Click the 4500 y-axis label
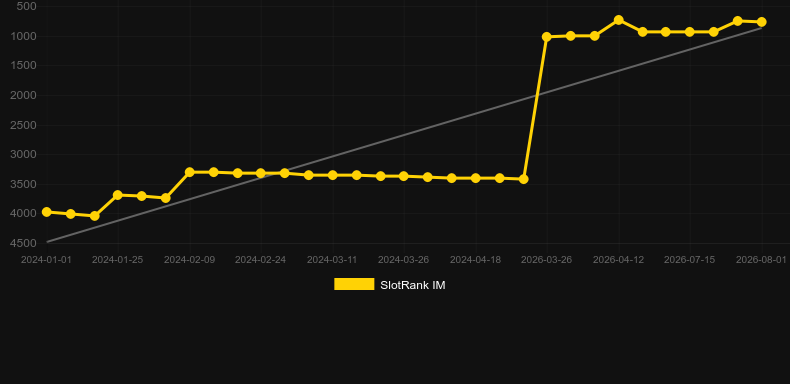 (24, 243)
